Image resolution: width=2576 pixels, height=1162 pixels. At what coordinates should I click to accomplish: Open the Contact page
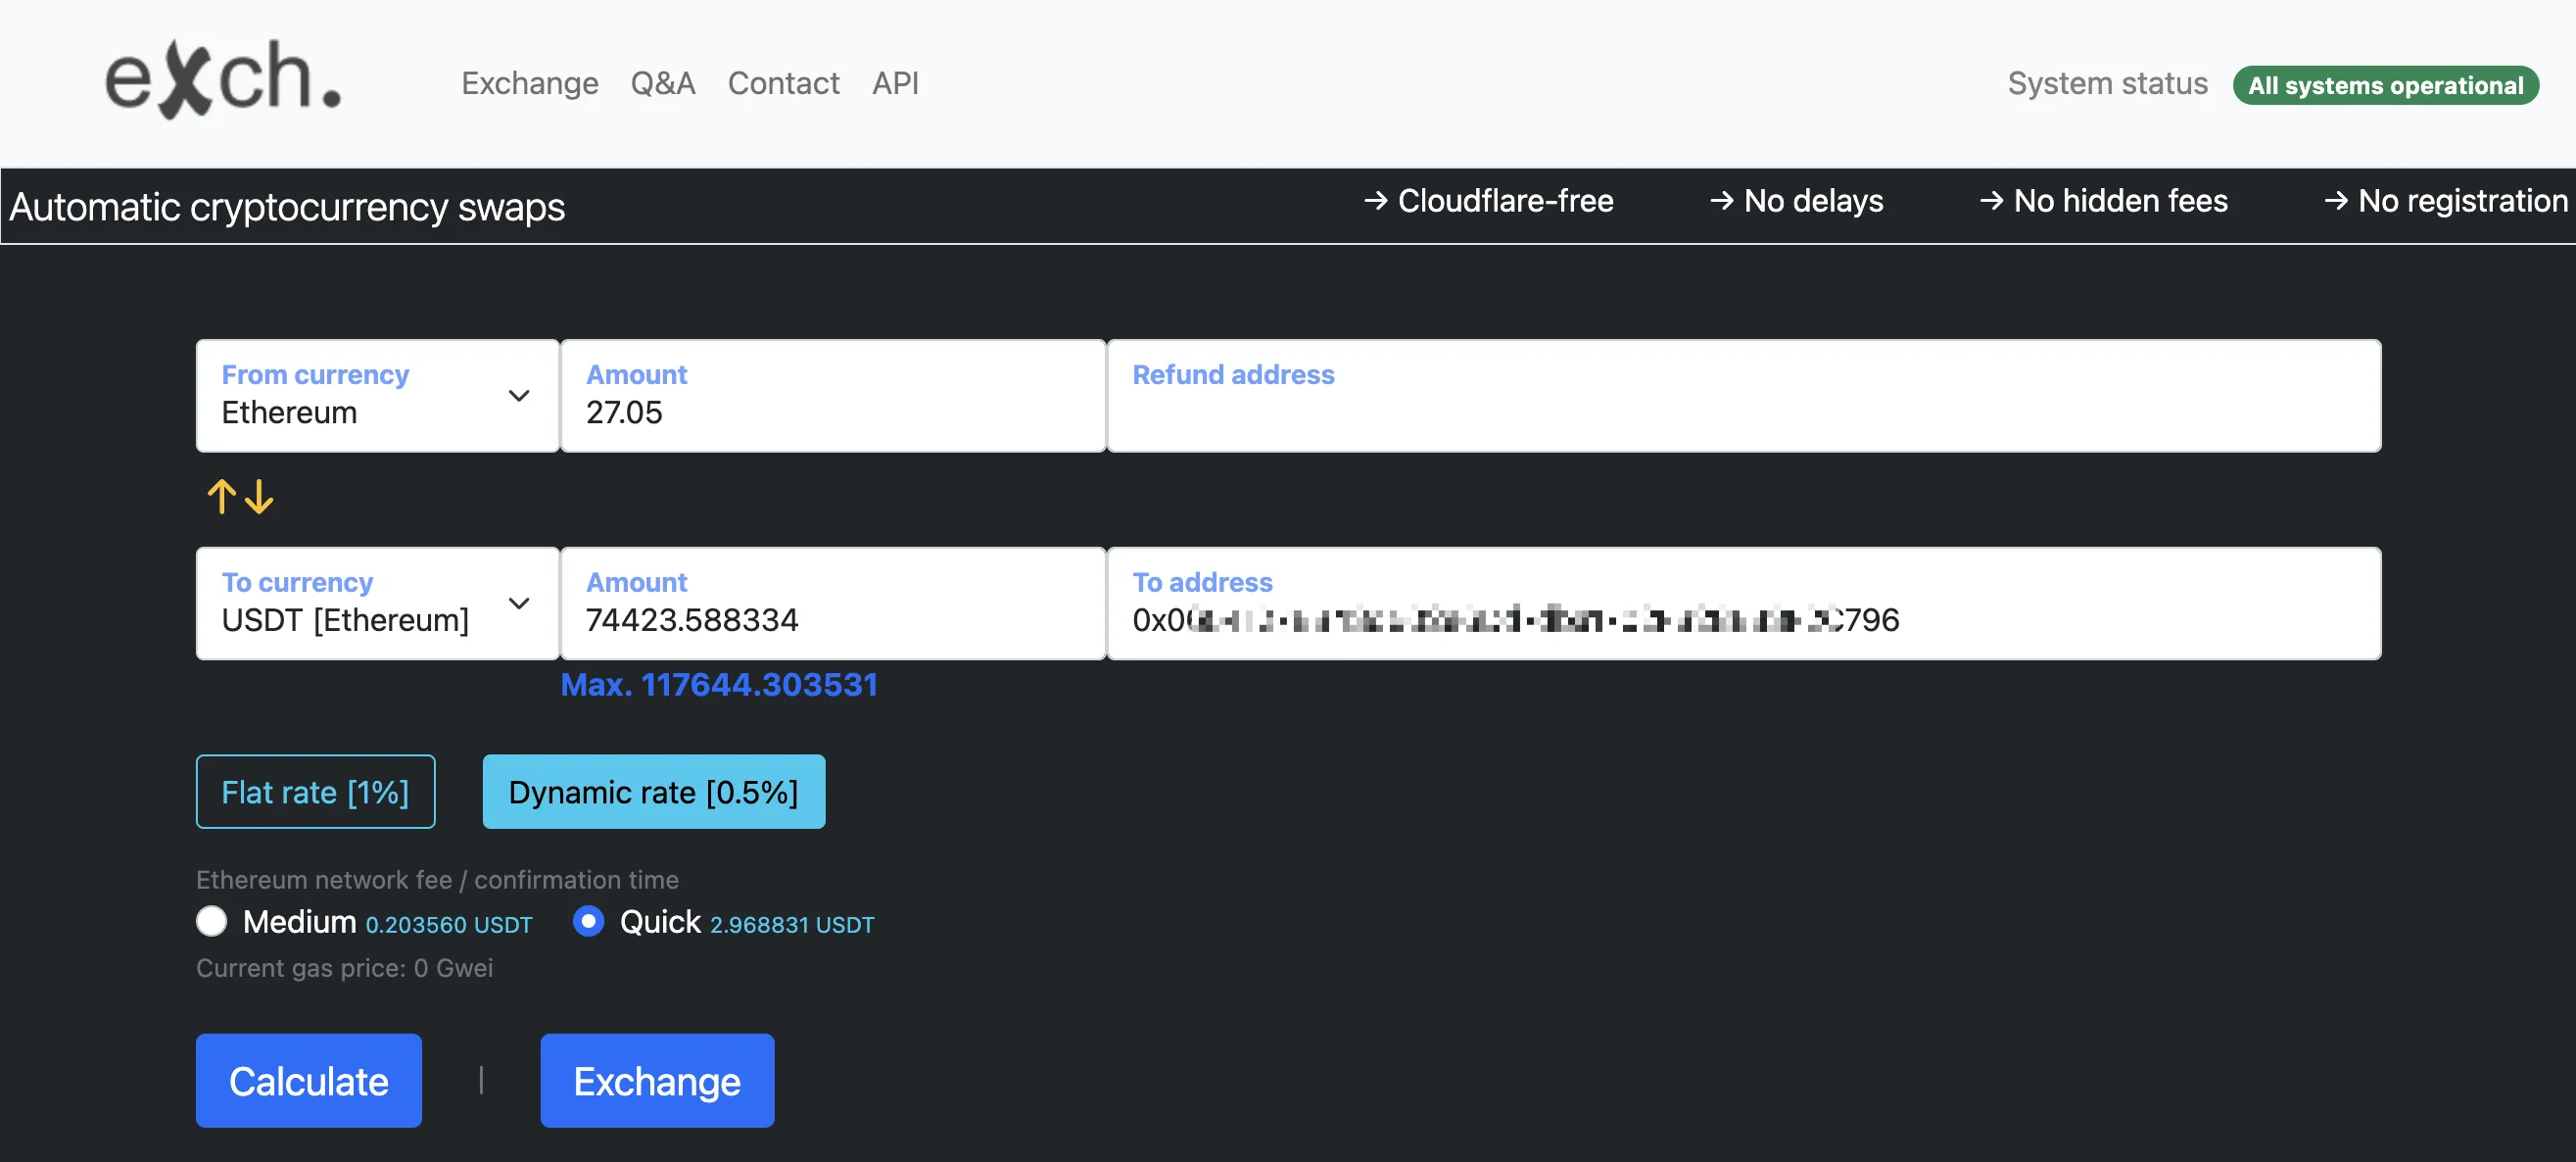(783, 83)
